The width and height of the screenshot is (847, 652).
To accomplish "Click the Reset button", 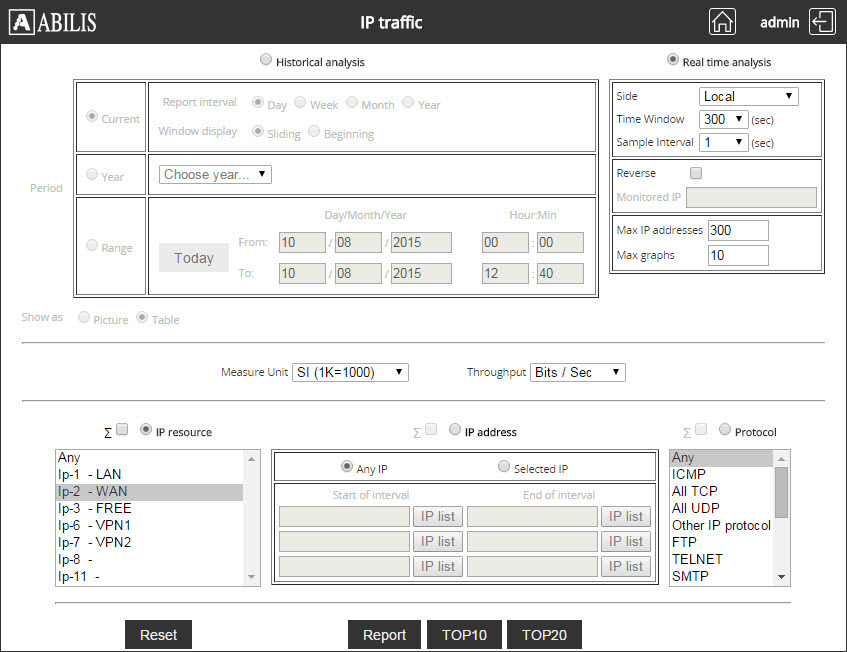I will 158,634.
